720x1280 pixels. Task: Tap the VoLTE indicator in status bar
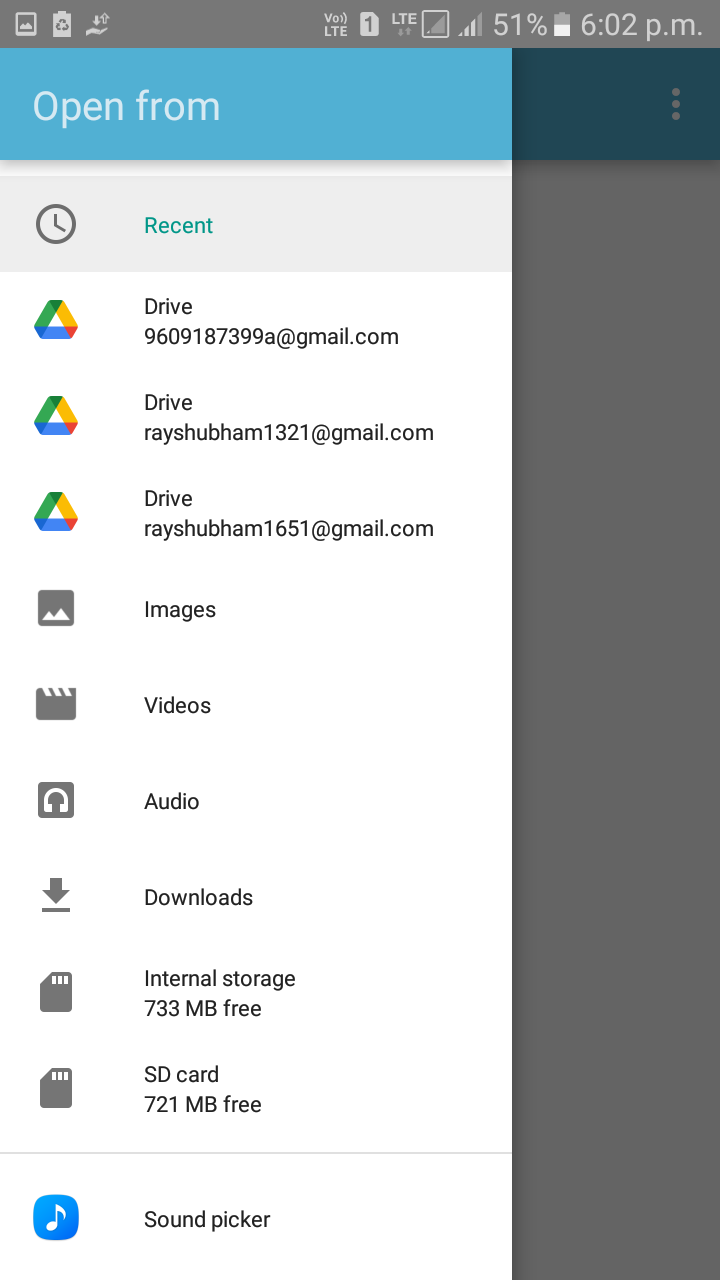[x=336, y=24]
